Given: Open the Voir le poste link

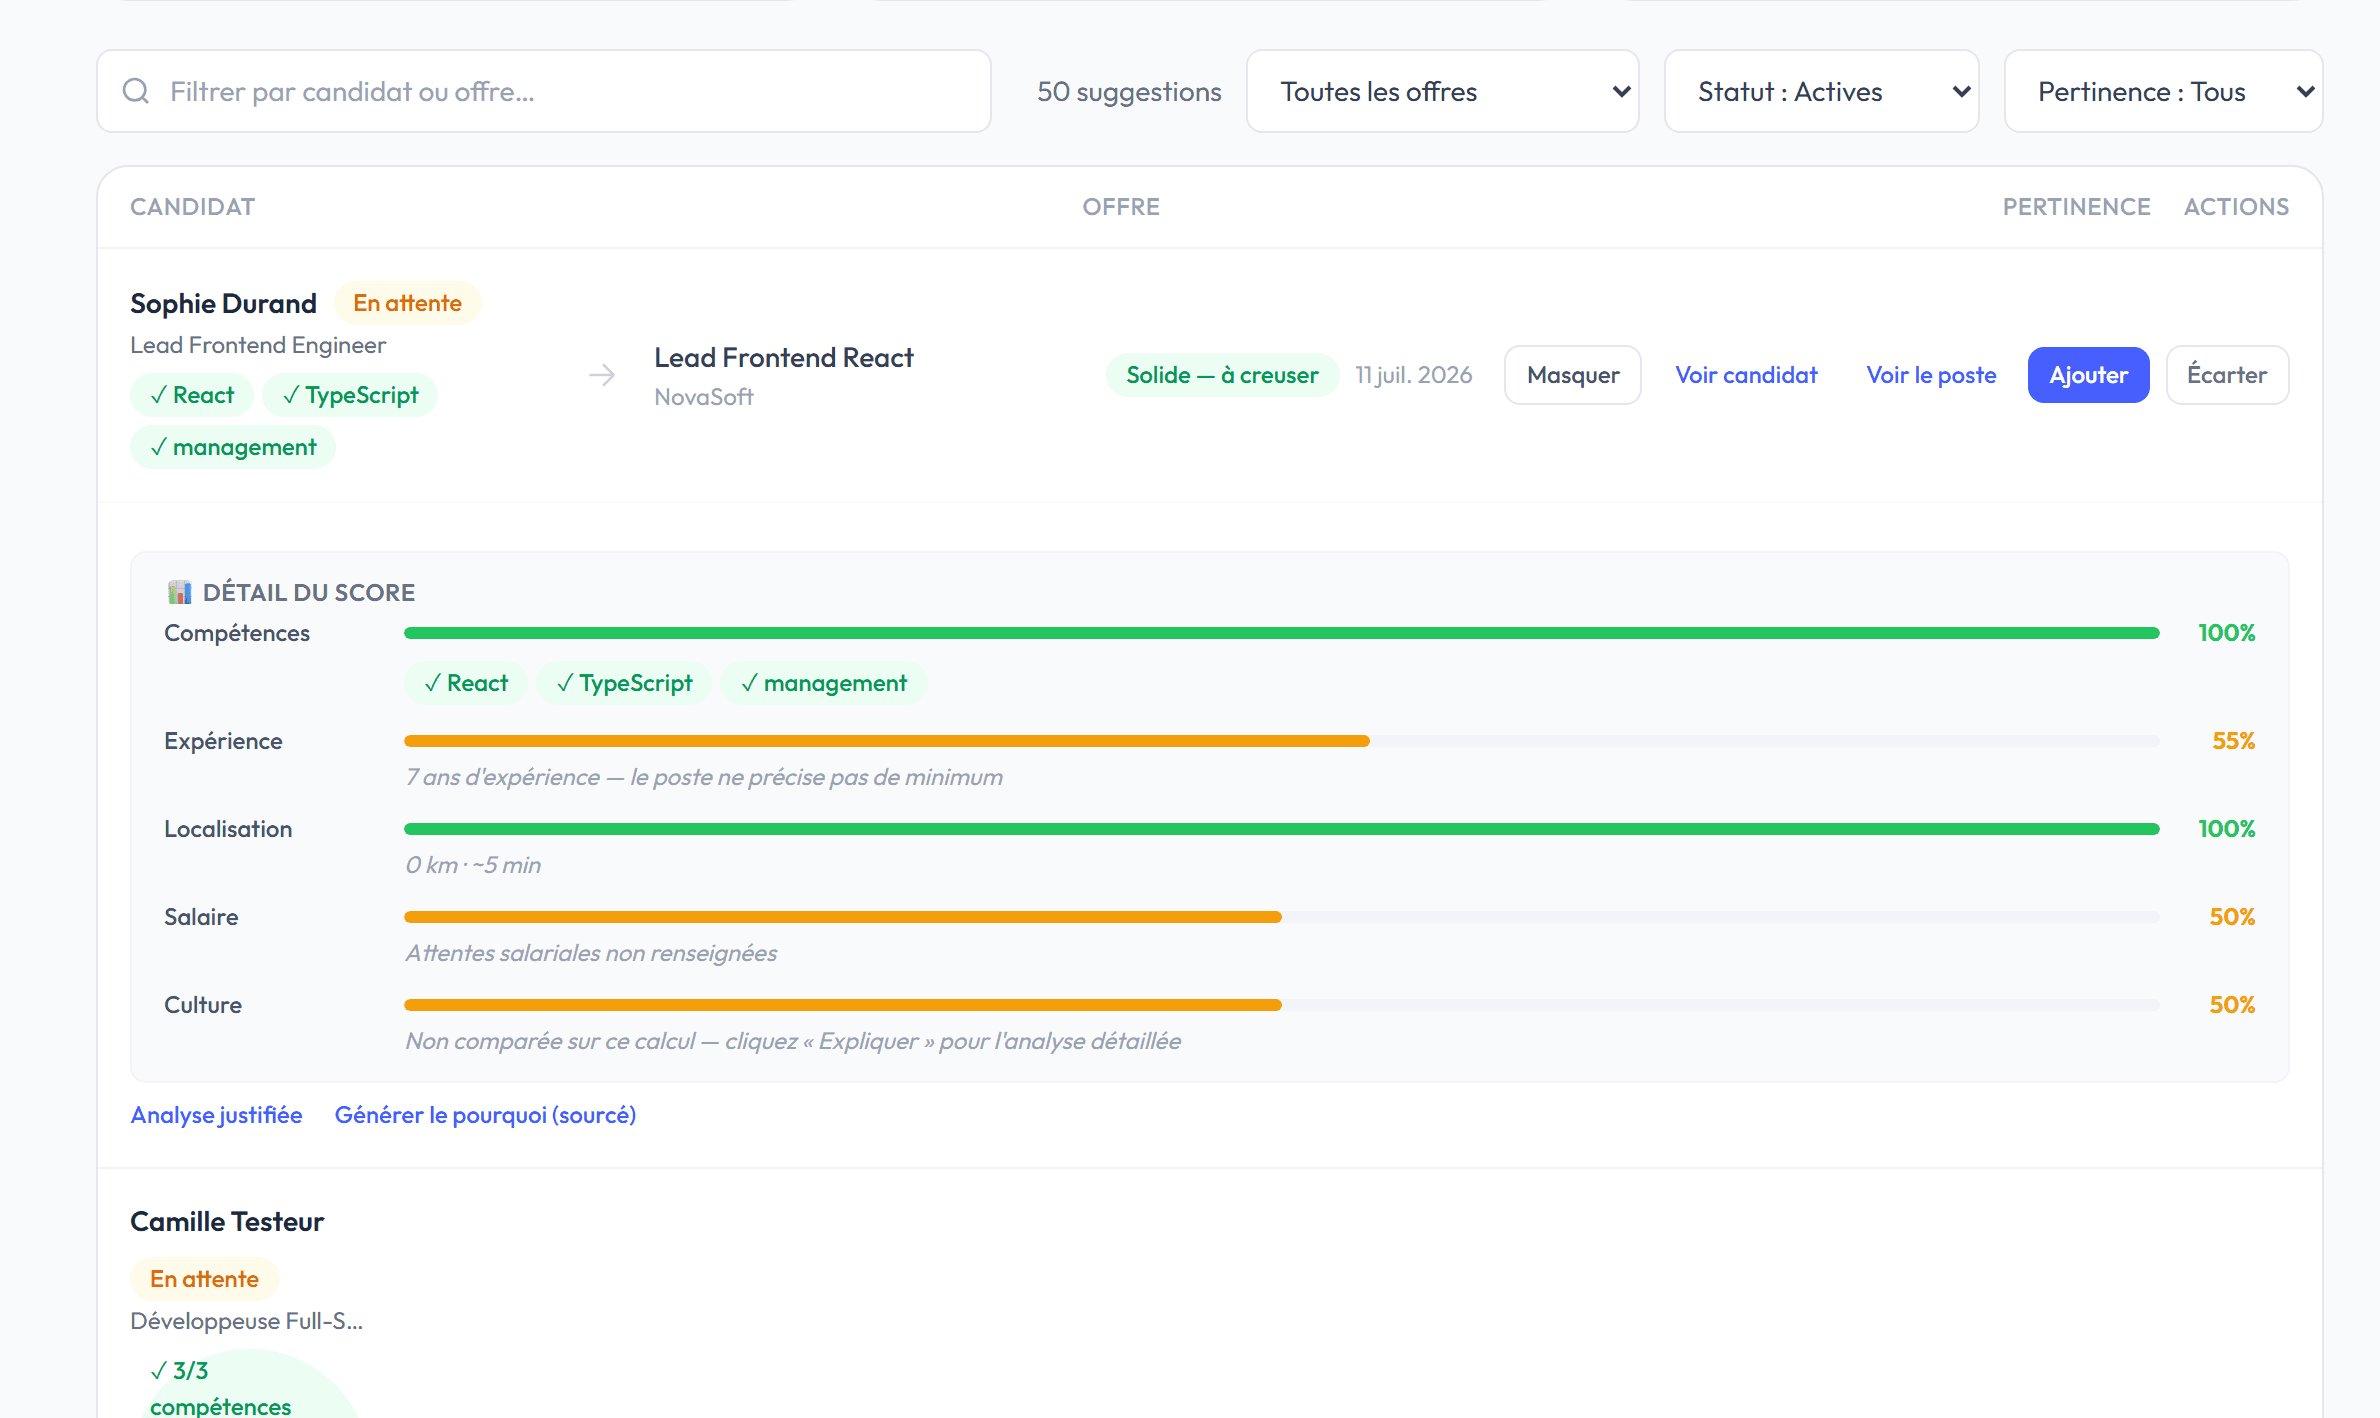Looking at the screenshot, I should coord(1931,375).
